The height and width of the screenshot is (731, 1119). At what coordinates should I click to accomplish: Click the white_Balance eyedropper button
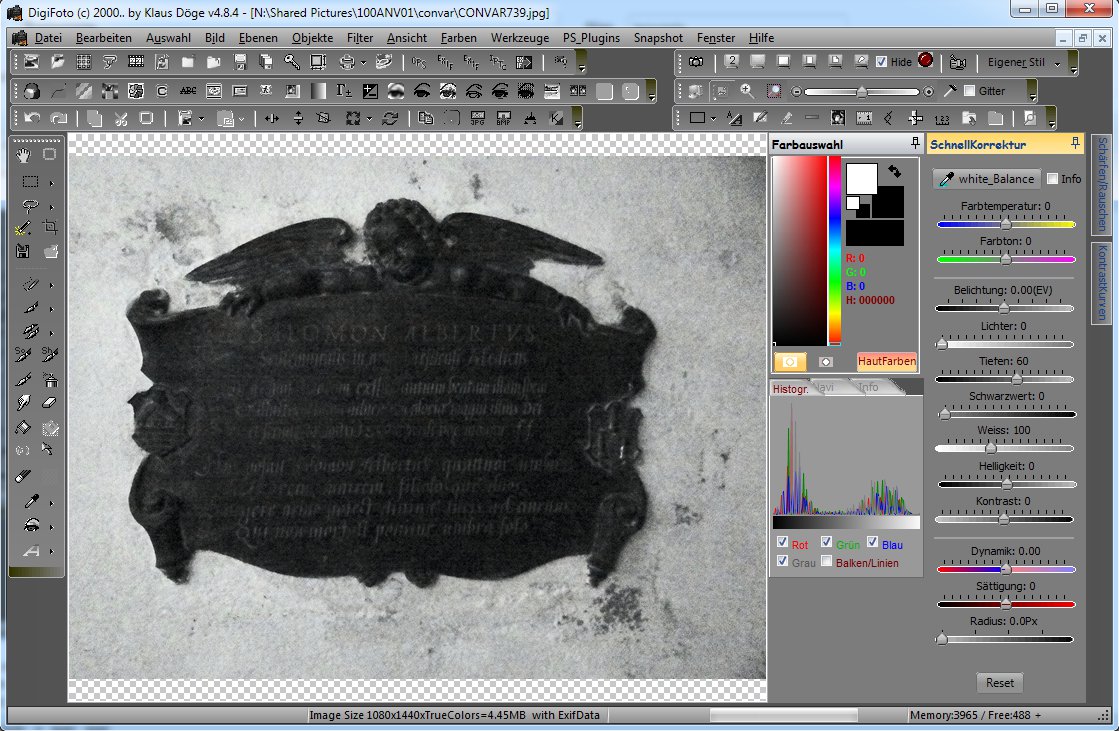tap(985, 179)
